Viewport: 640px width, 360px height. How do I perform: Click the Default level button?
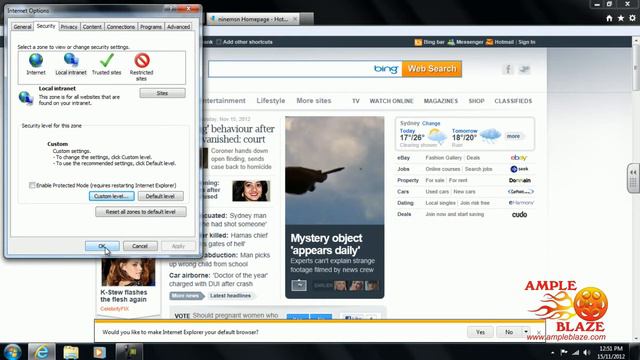tap(160, 196)
